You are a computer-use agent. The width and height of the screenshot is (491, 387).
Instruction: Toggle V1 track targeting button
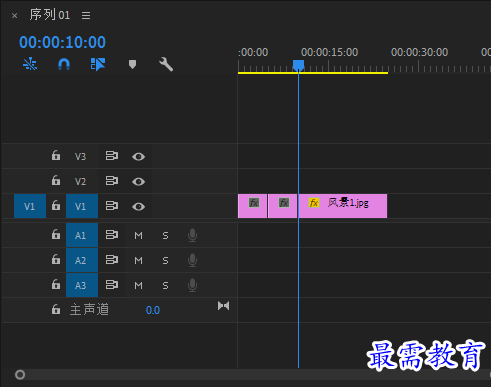tap(82, 206)
